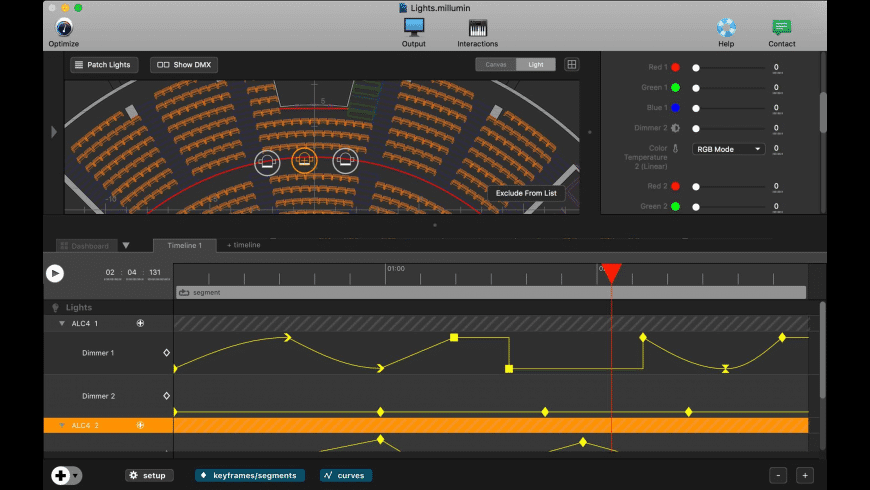This screenshot has height=490, width=870.
Task: Collapse the ALC4 1 track group
Action: (x=62, y=323)
